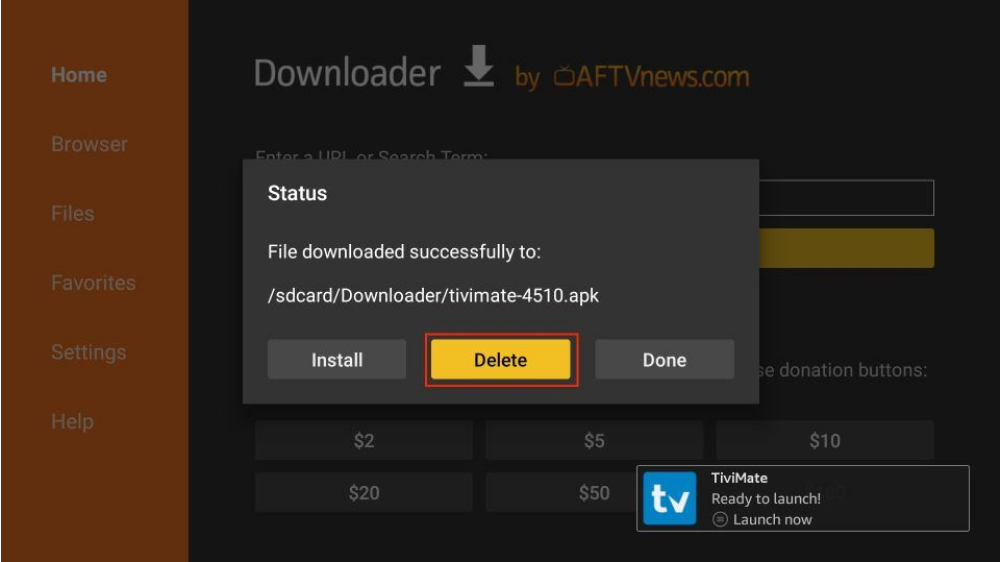Choose the $10 donation button
This screenshot has height=562, width=1000.
825,440
